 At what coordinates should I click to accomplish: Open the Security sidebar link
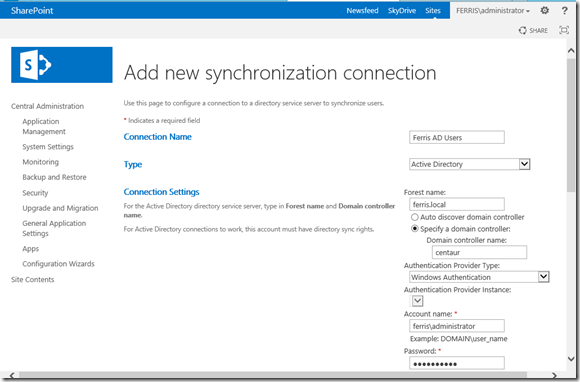click(x=35, y=193)
